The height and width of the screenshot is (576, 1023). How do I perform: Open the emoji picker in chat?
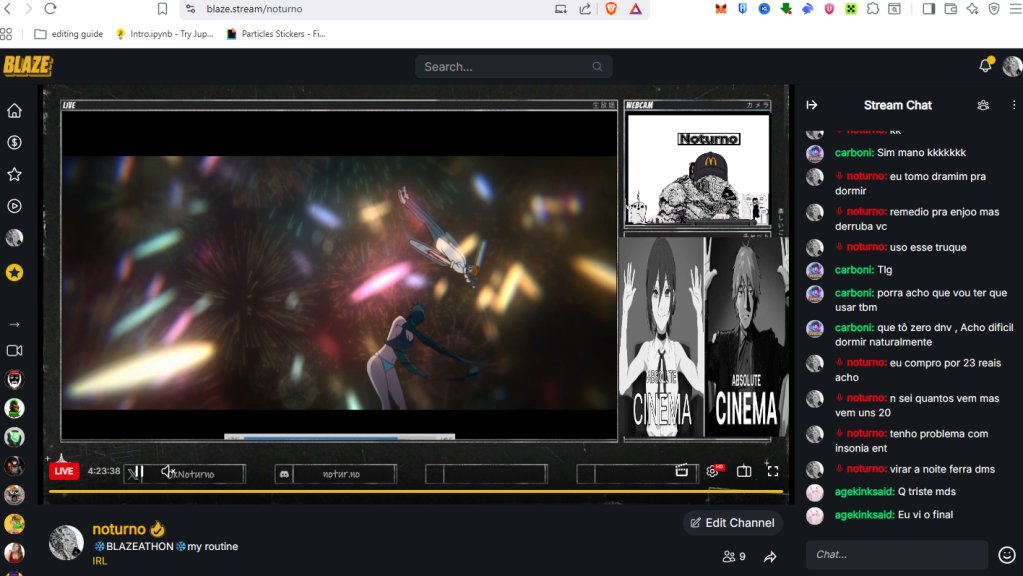point(1007,554)
